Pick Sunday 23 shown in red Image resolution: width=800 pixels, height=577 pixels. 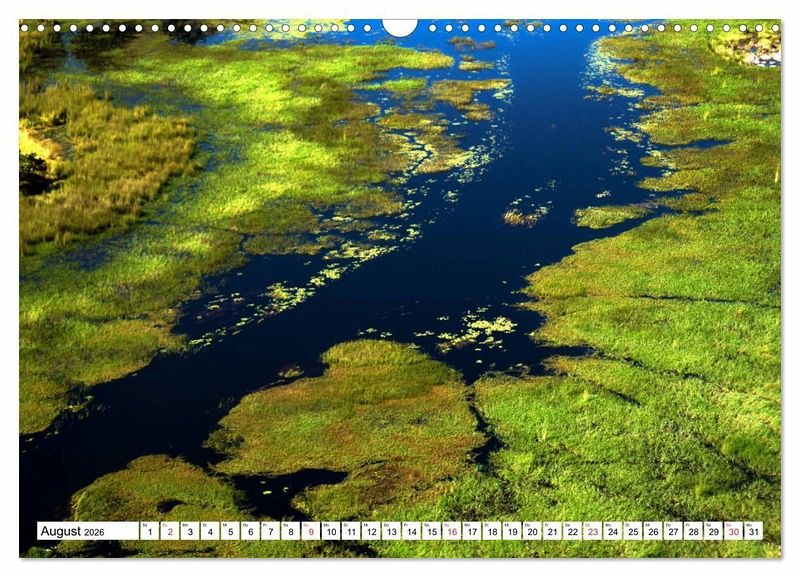[592, 532]
